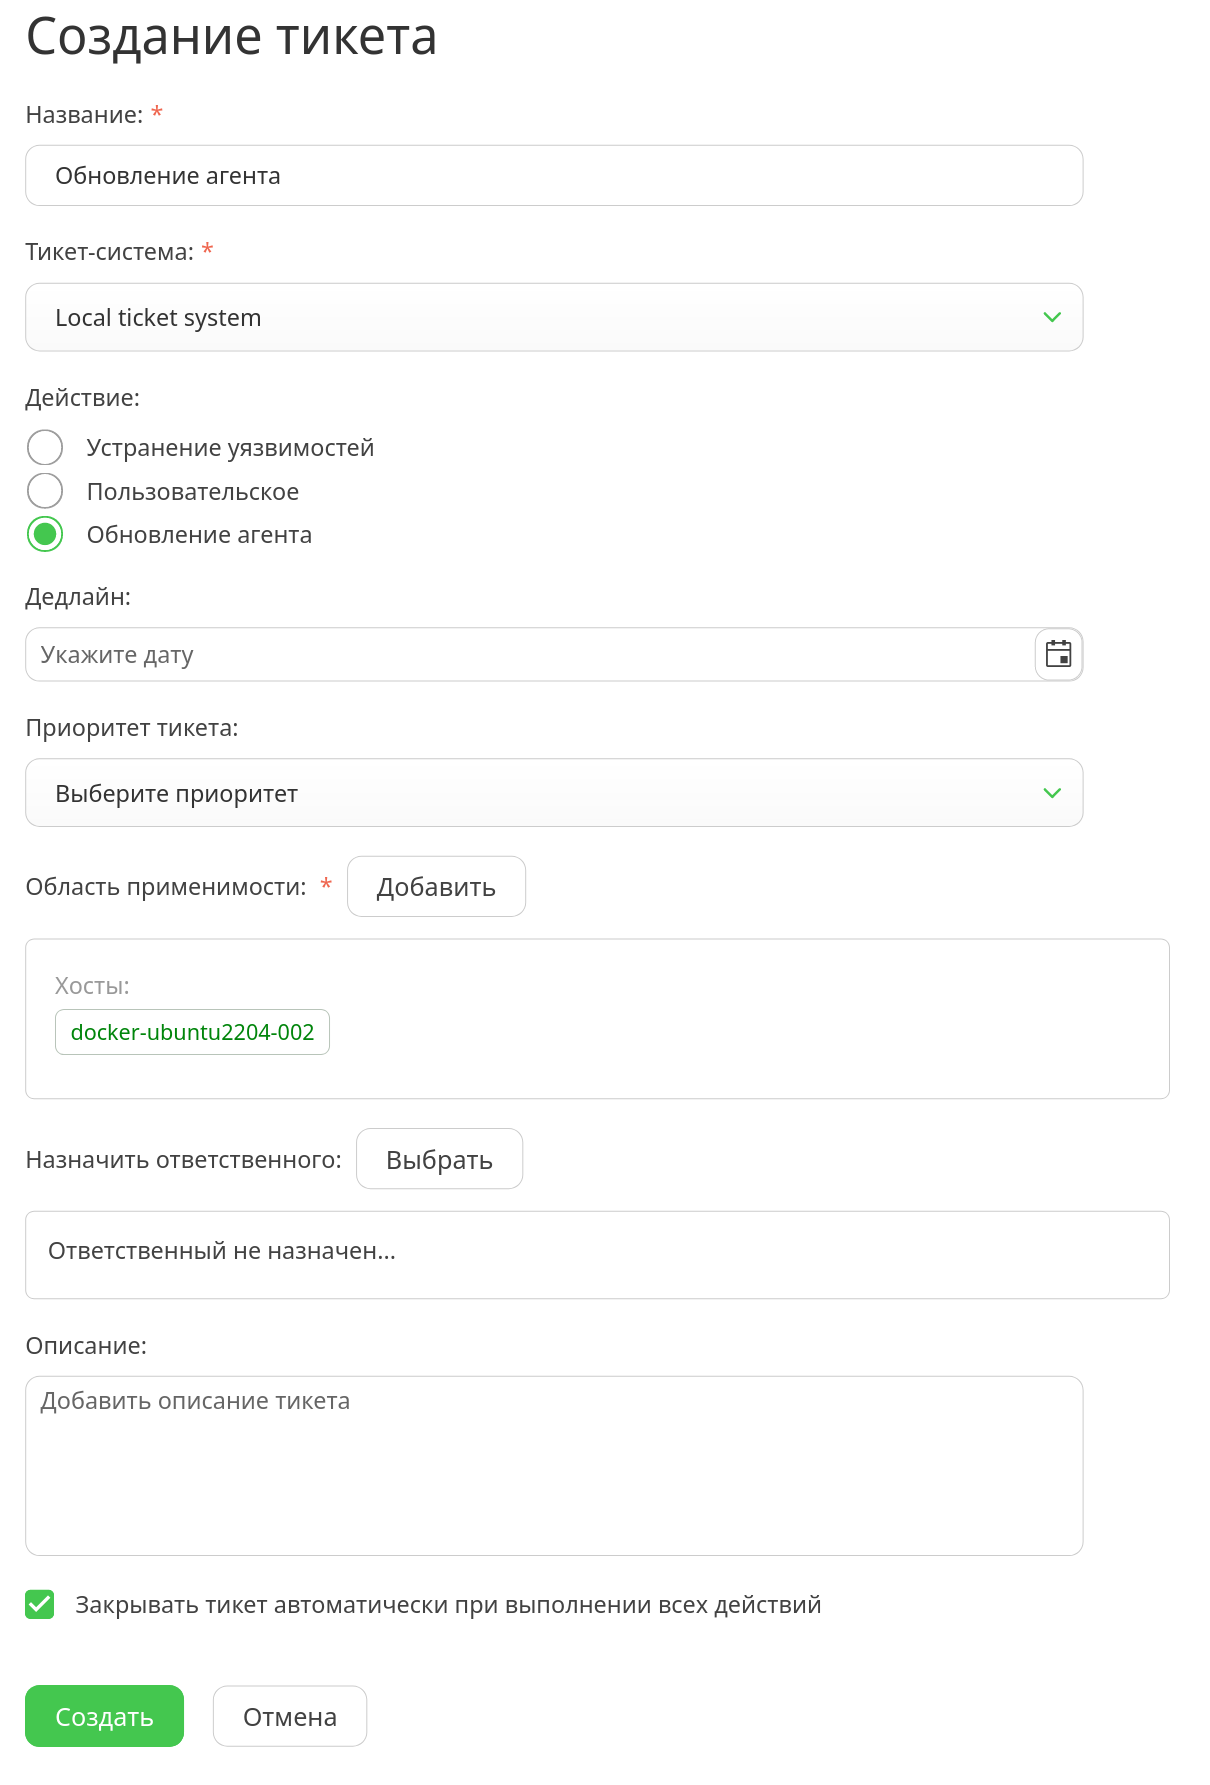Click the Local ticket system dropdown chevron

coord(1051,317)
